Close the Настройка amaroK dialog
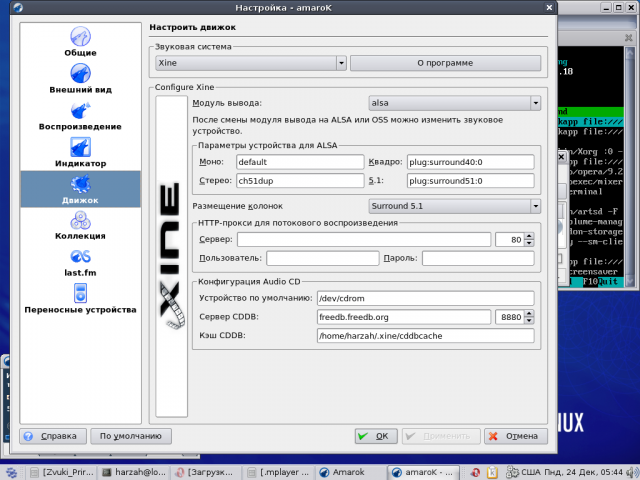Screen dimensions: 640x480 pos(549,7)
